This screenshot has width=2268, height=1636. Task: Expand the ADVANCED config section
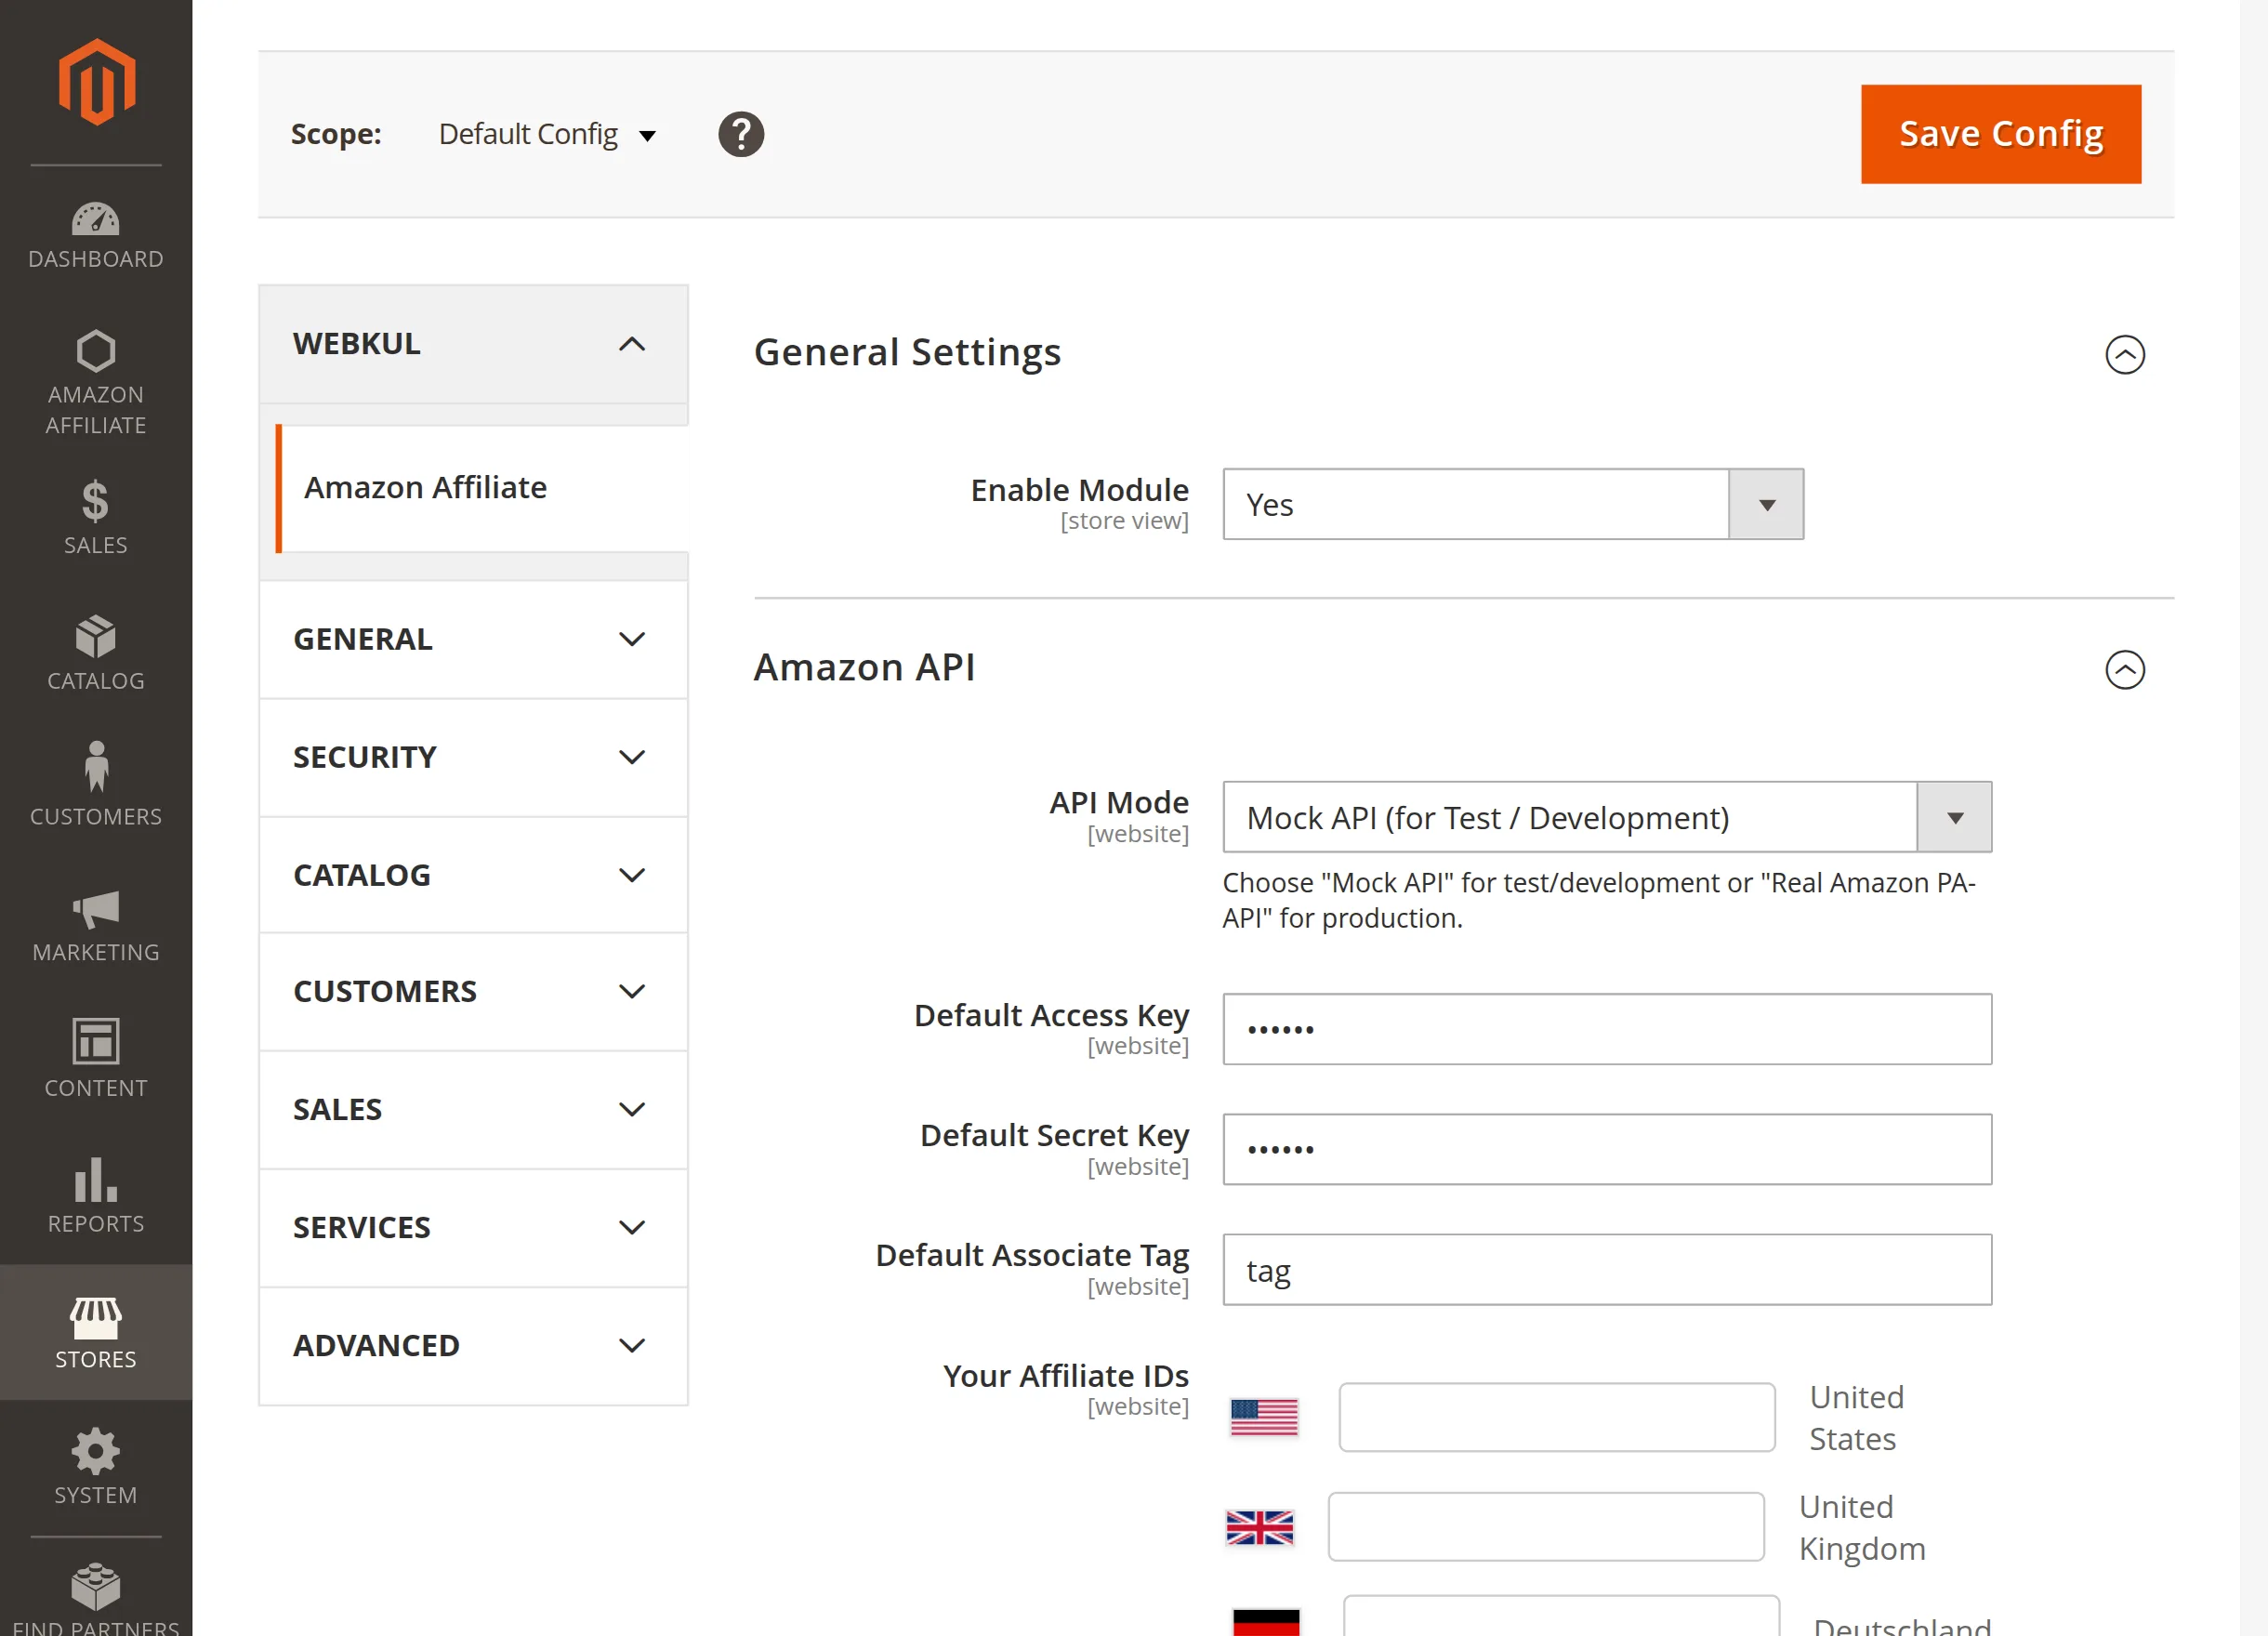473,1345
